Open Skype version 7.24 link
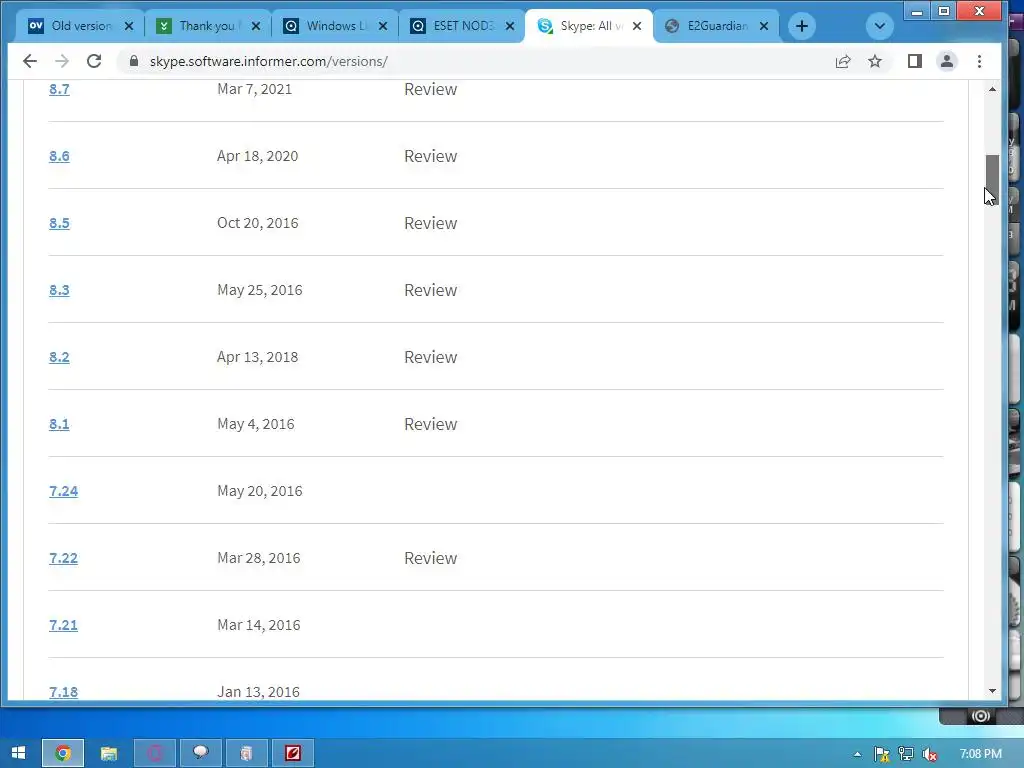This screenshot has width=1024, height=768. (63, 491)
